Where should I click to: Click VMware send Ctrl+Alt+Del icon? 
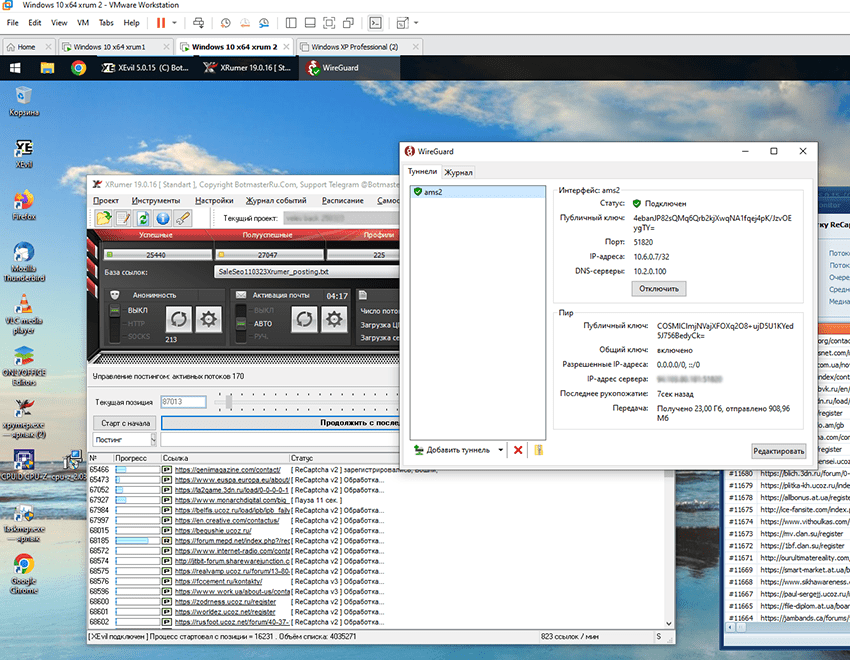click(x=198, y=23)
